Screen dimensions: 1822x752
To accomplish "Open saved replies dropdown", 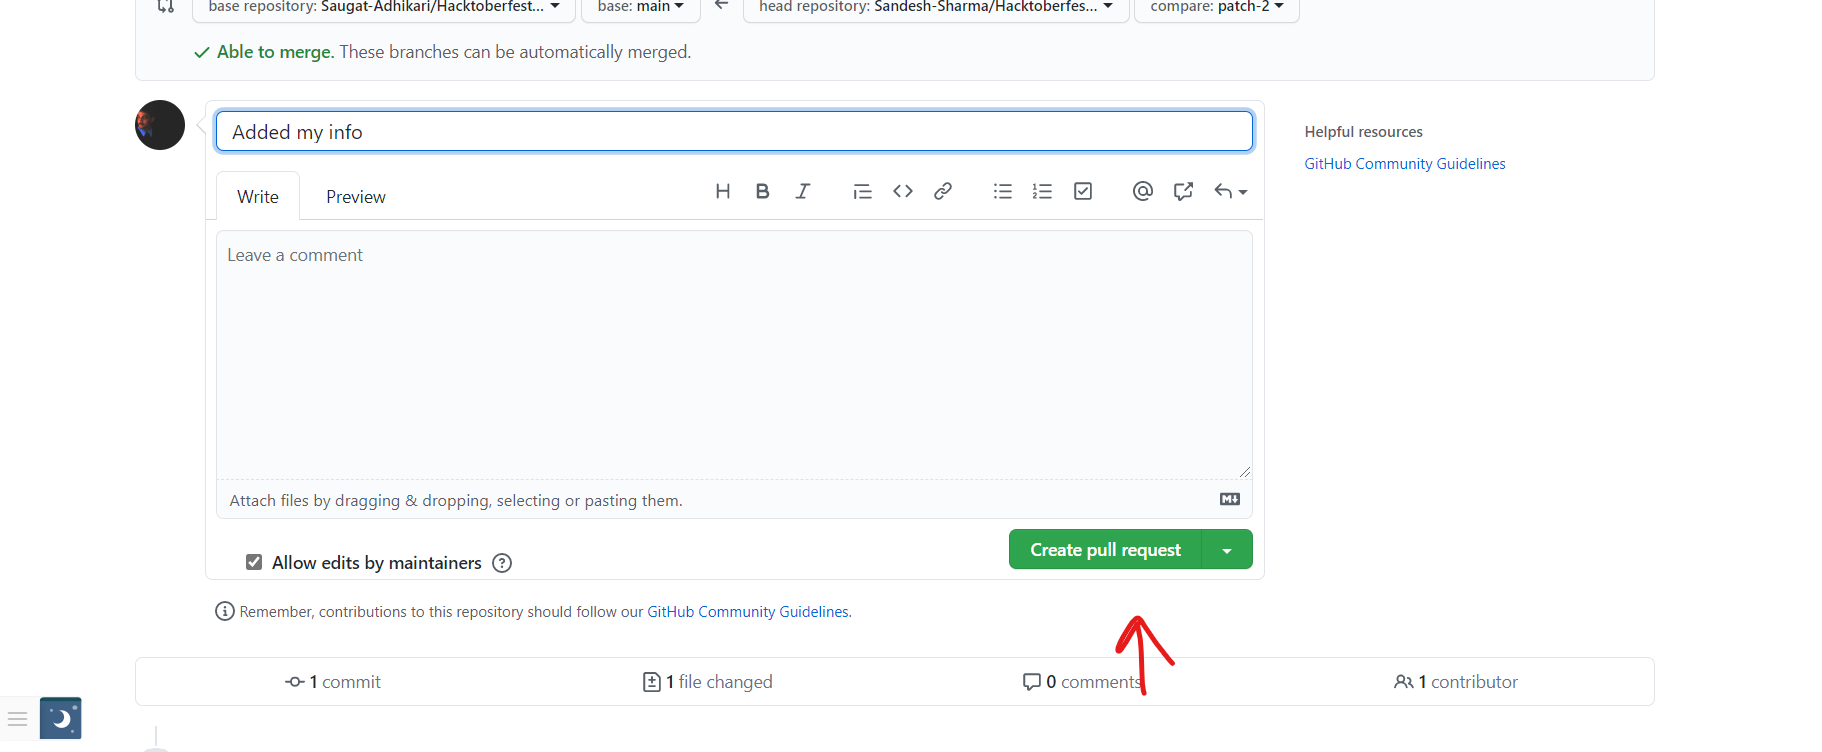I will (1230, 191).
